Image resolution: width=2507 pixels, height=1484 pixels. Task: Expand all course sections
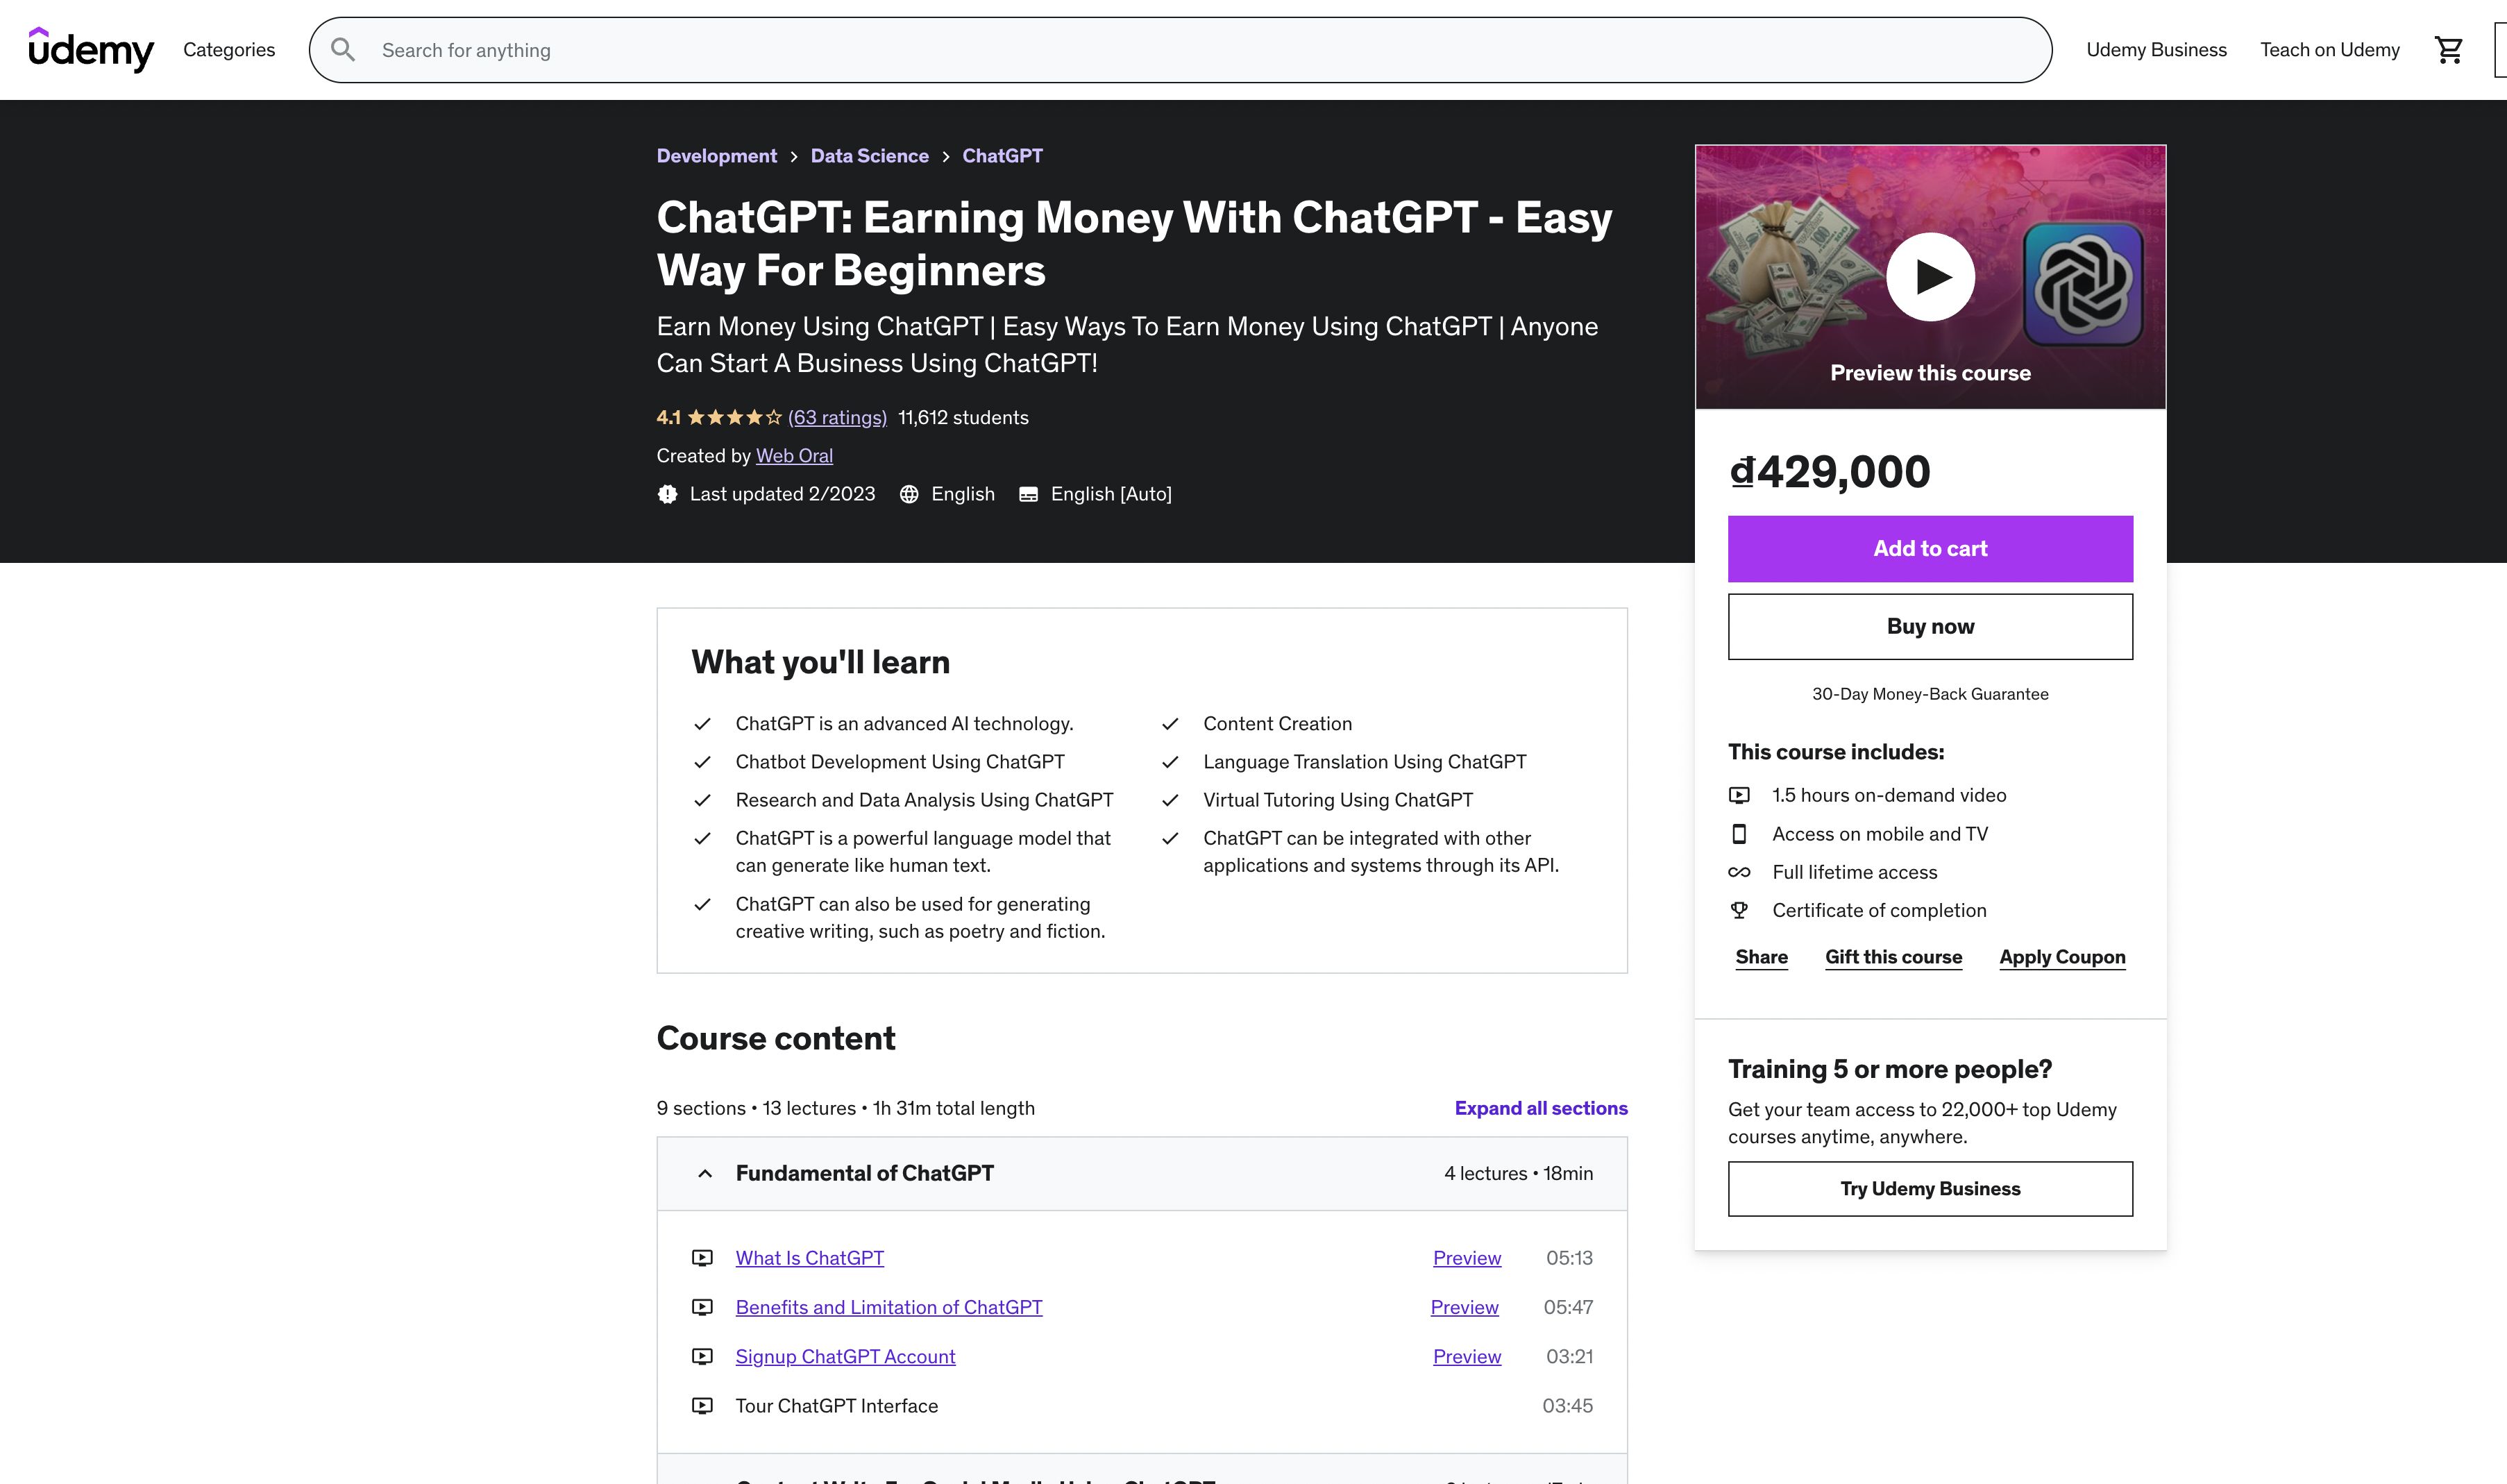(1540, 1108)
